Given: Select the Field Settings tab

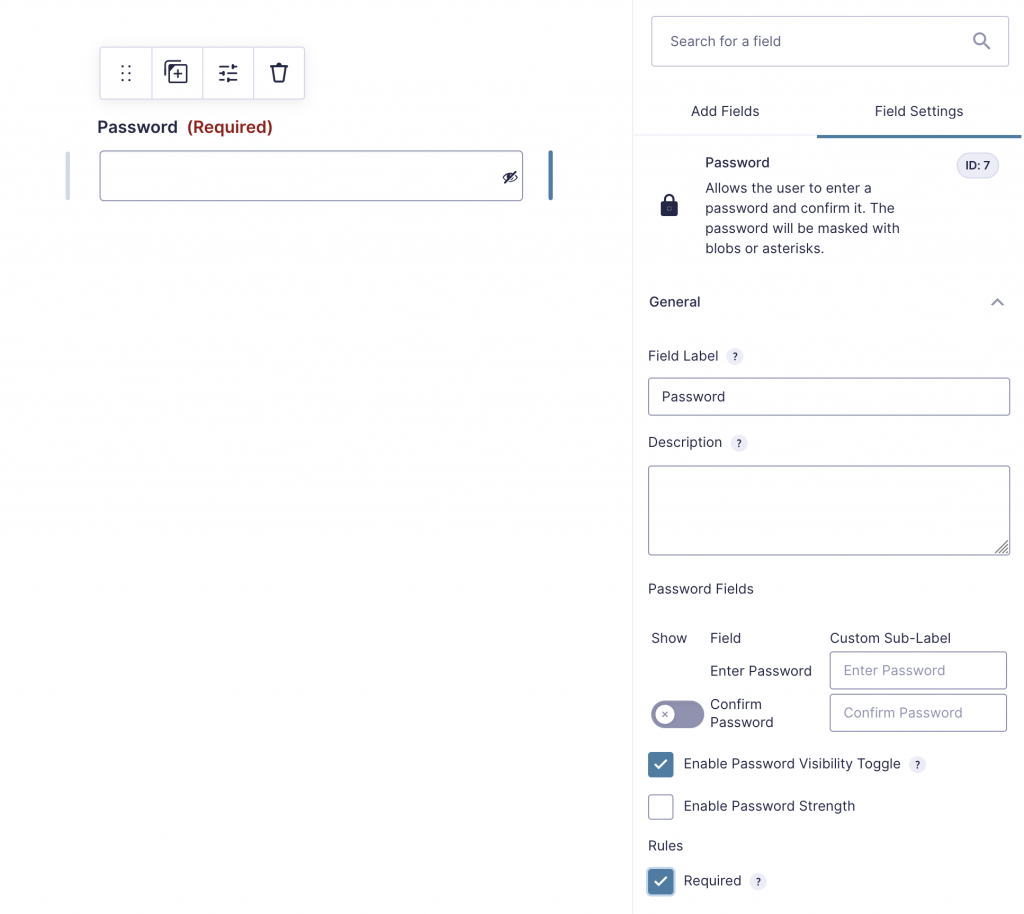Looking at the screenshot, I should point(919,111).
